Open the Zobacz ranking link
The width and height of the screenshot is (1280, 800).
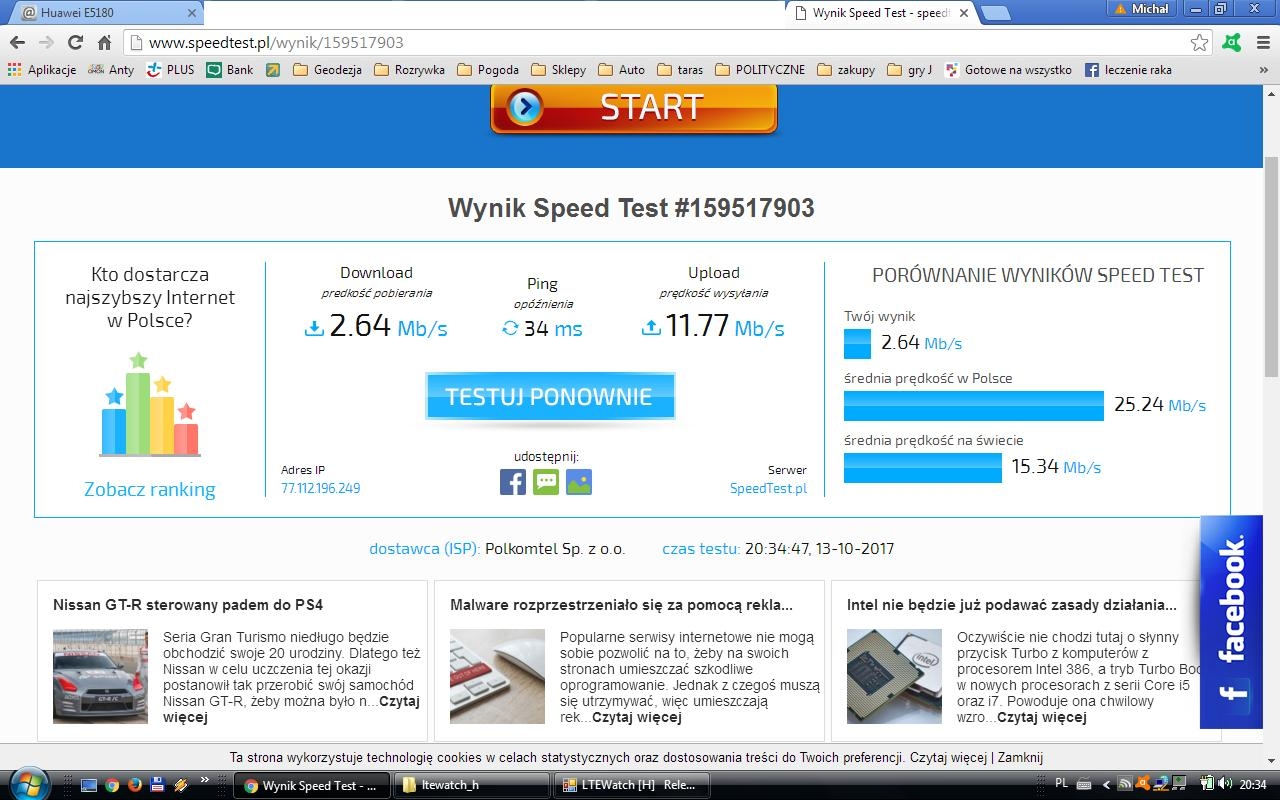(x=150, y=489)
